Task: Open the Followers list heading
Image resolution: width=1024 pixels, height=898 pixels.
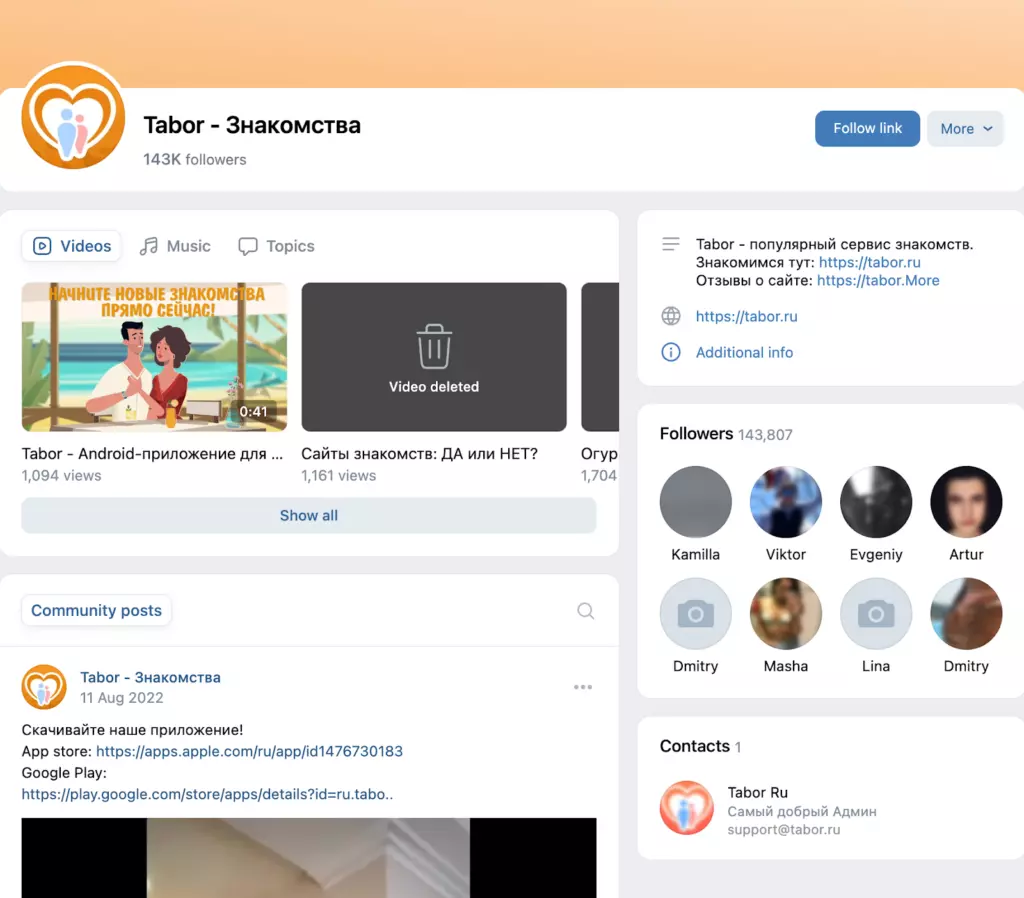Action: [696, 434]
